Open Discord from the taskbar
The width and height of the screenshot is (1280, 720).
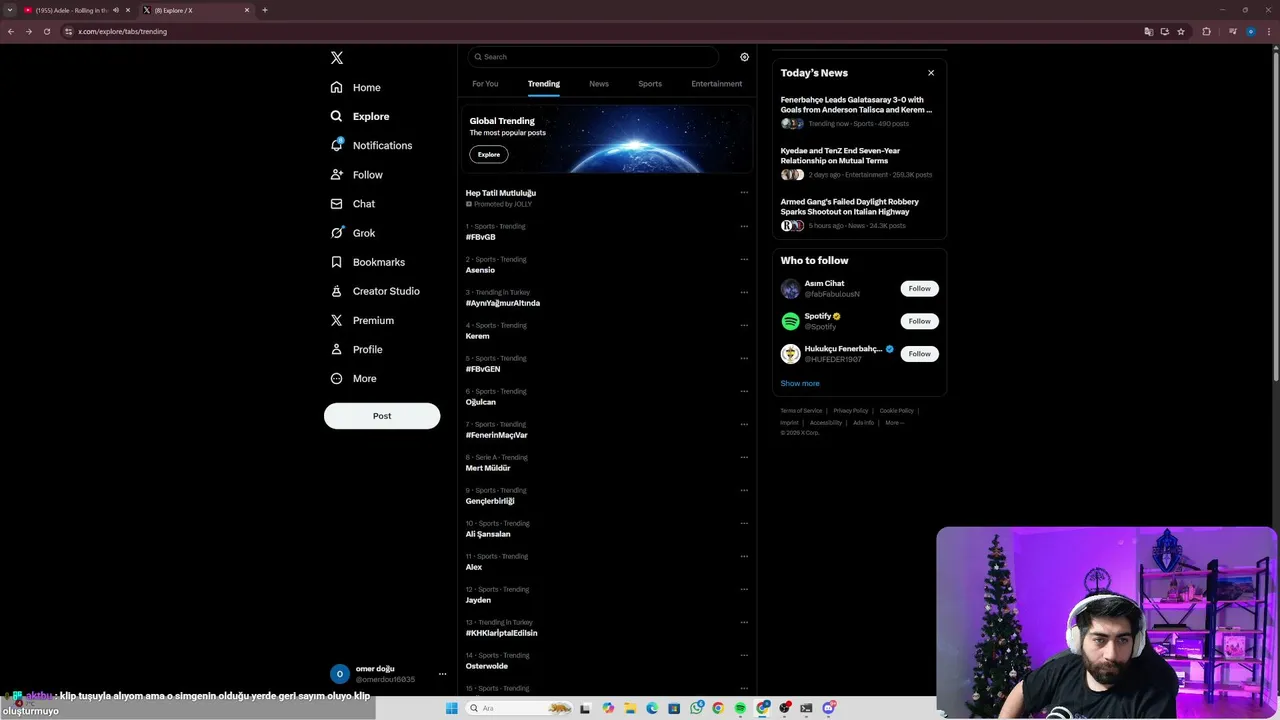coord(828,708)
